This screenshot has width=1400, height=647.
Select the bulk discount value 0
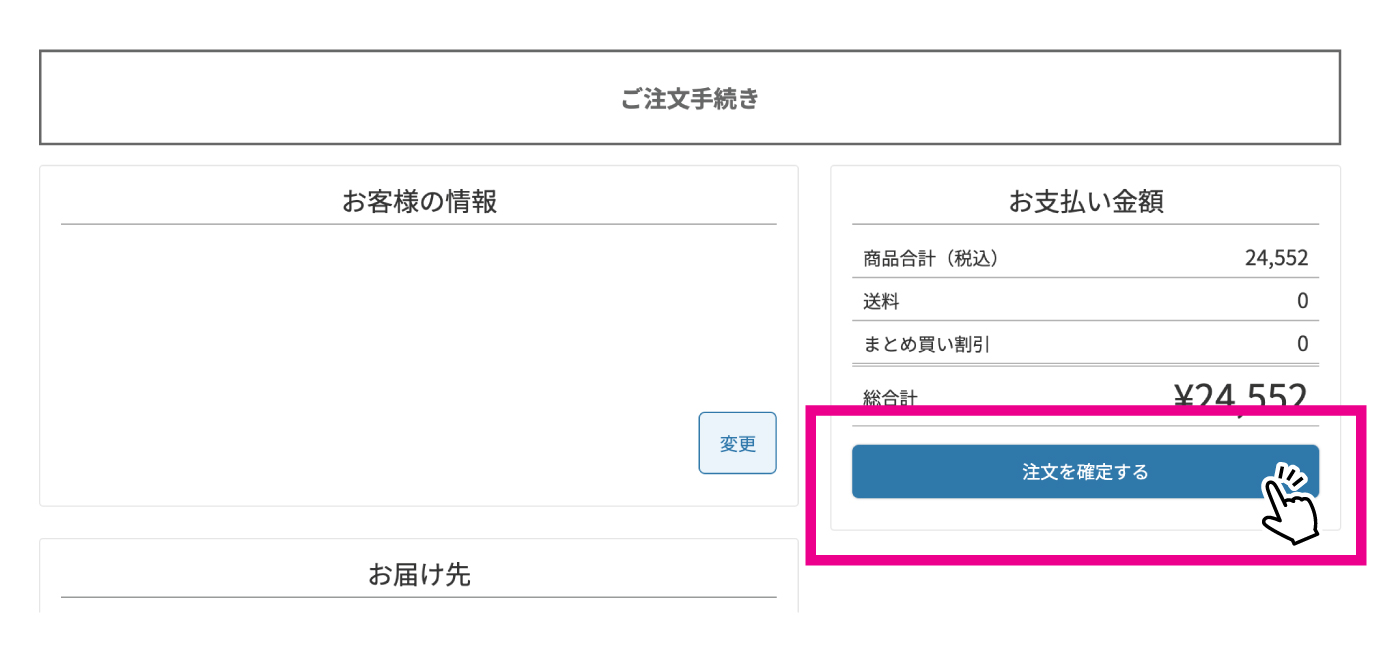(1302, 343)
